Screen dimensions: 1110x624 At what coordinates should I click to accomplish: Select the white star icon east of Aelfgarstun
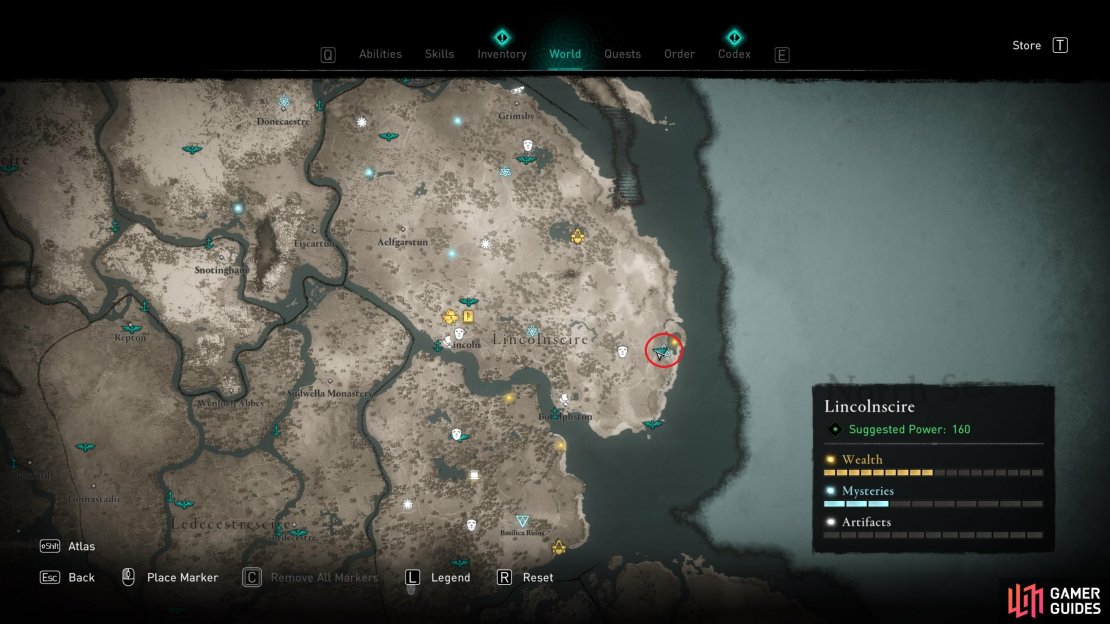tap(485, 244)
